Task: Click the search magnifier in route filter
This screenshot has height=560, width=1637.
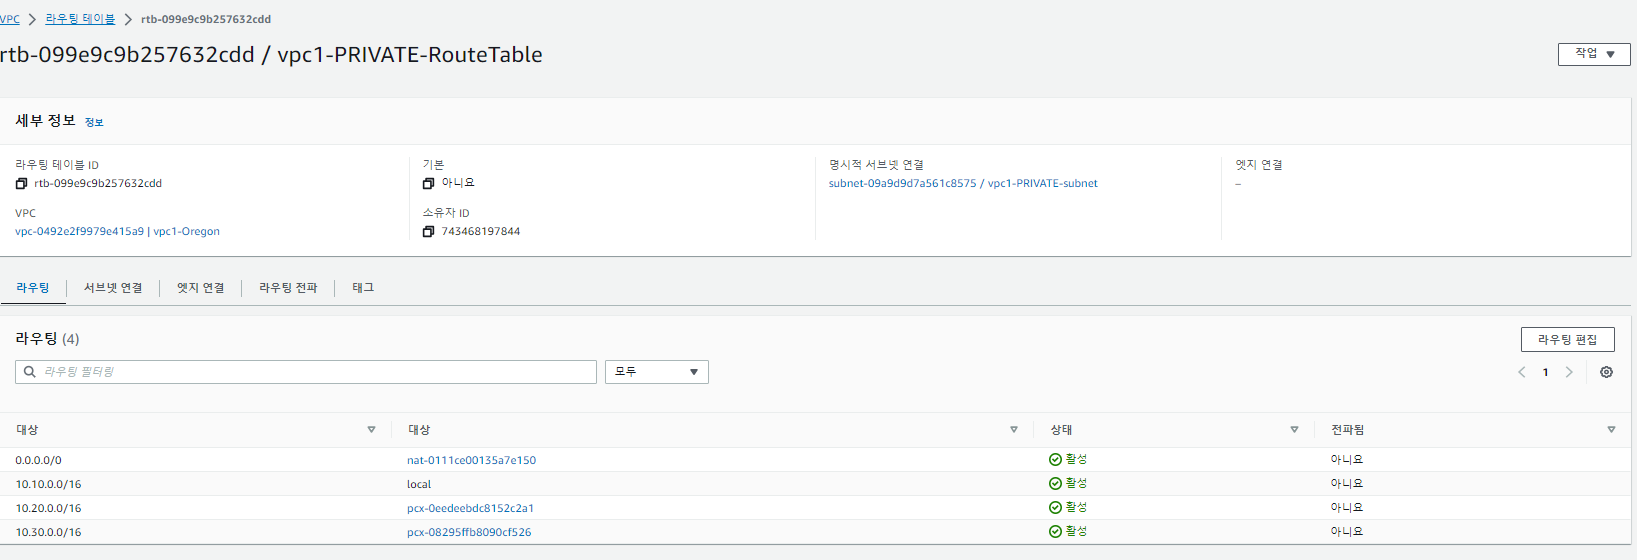Action: 30,372
